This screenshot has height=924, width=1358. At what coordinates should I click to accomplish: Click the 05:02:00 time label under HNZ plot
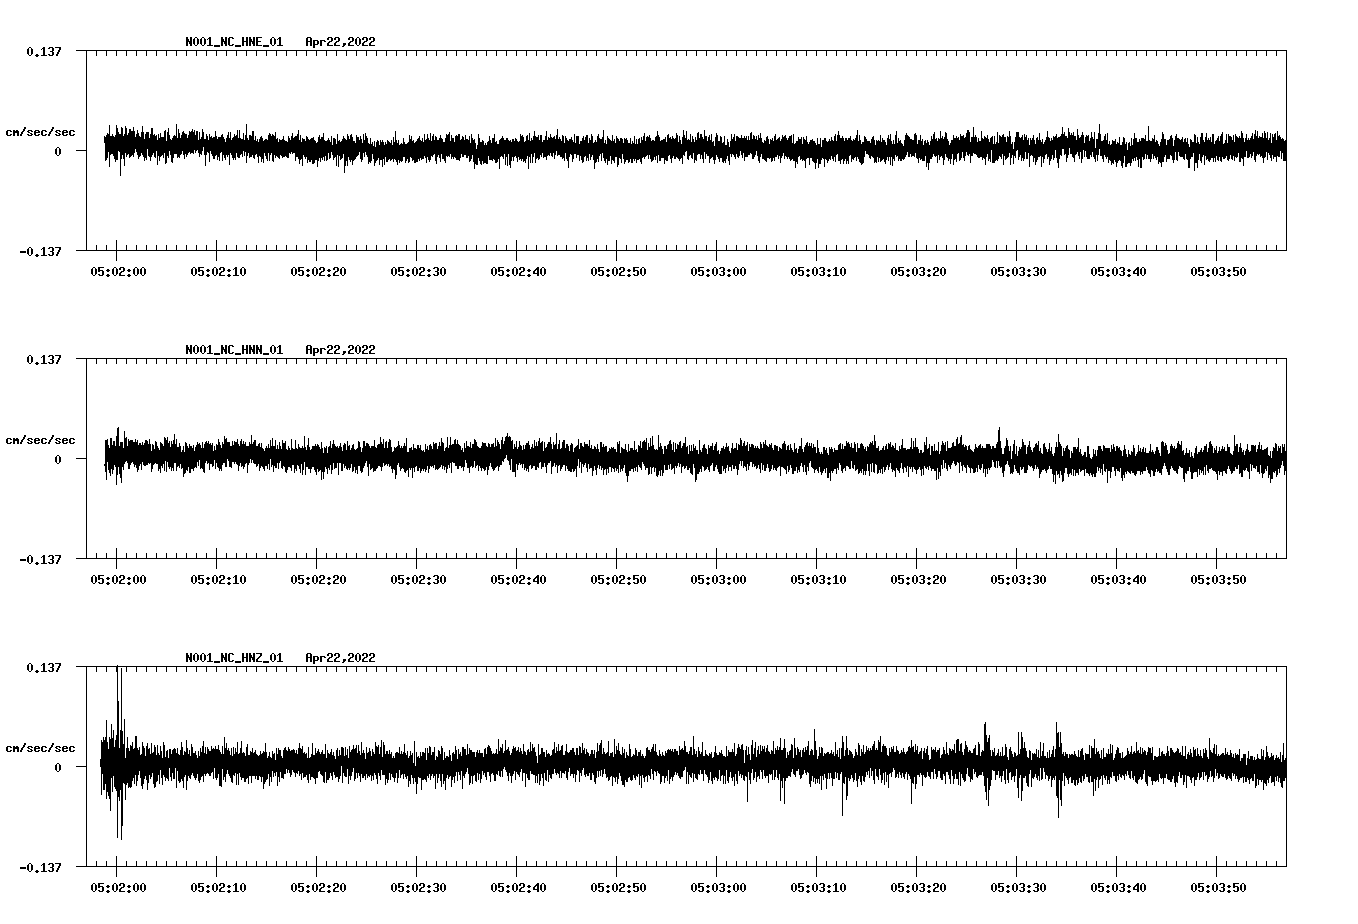pyautogui.click(x=118, y=887)
